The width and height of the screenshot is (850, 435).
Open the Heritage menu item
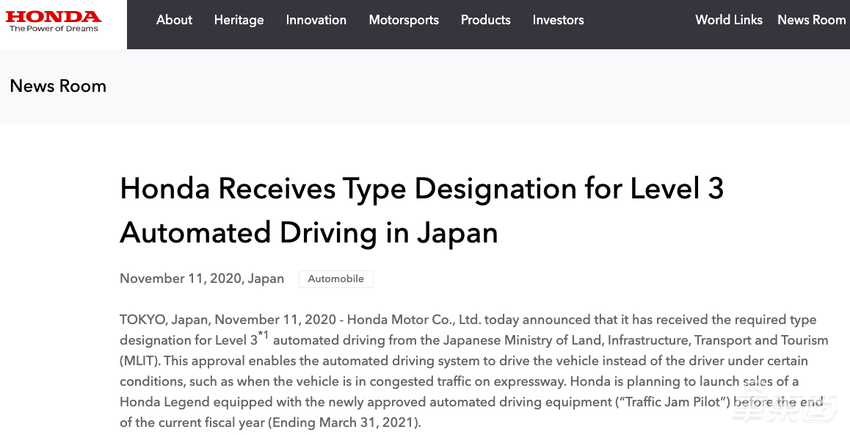(239, 20)
